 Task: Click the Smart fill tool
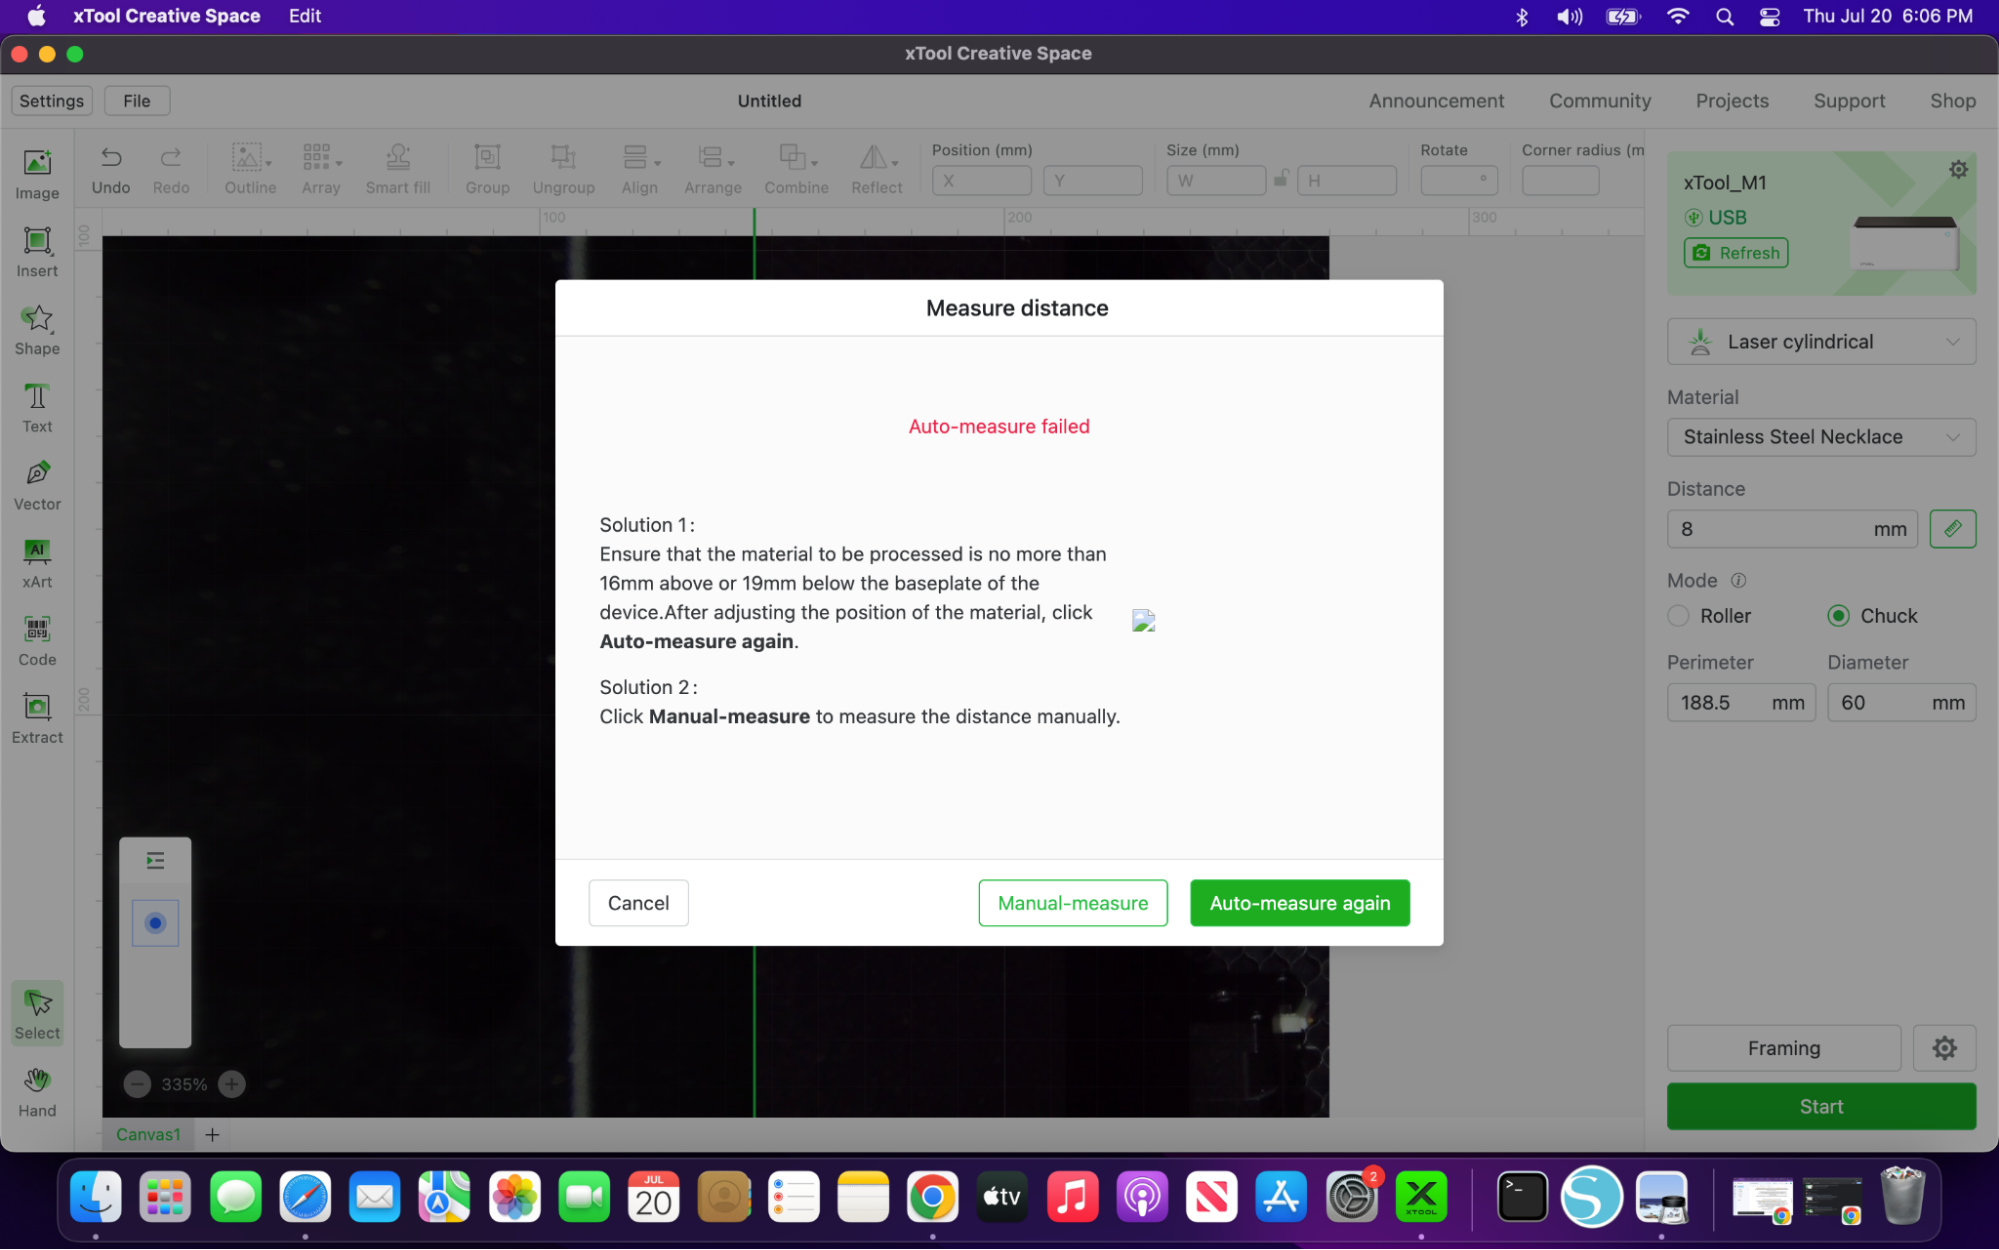[x=398, y=168]
